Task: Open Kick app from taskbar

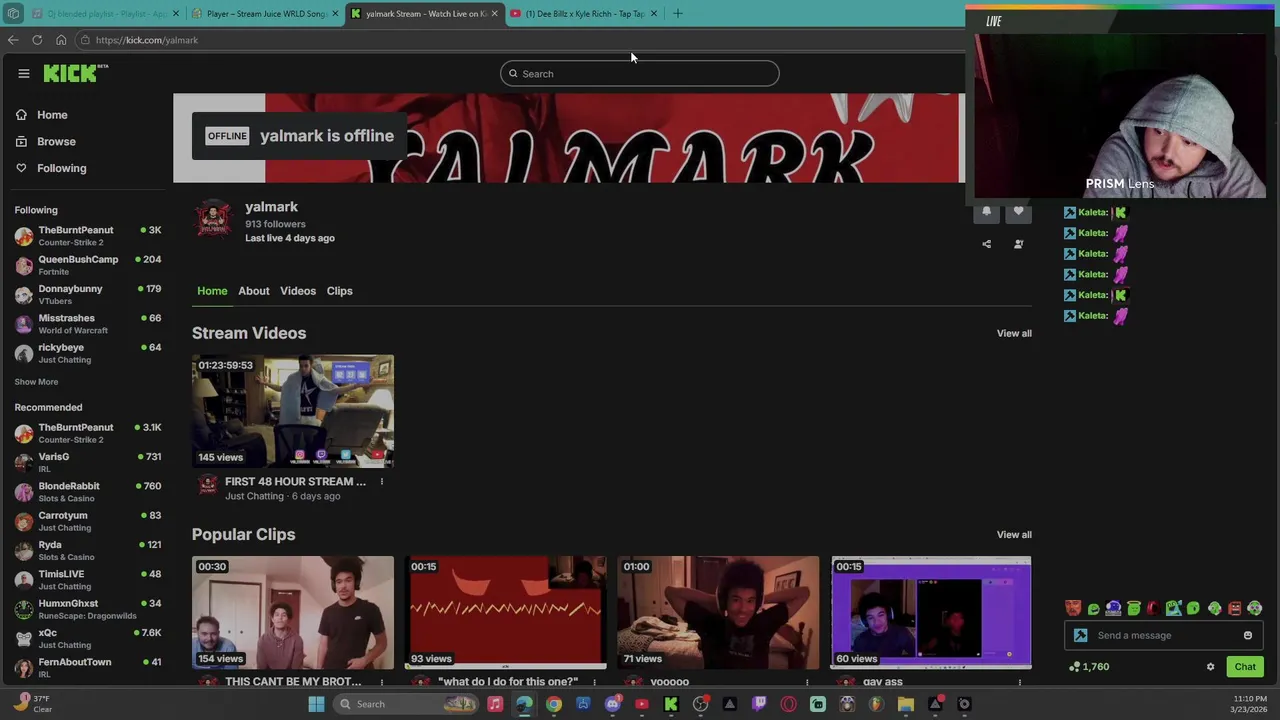Action: point(671,704)
